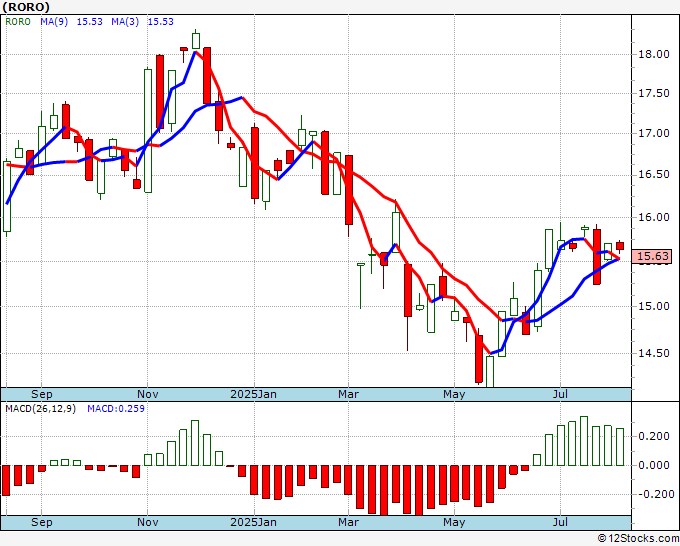Screen dimensions: 680x546
Task: Click the (RORO) chart title
Action: pyautogui.click(x=26, y=7)
